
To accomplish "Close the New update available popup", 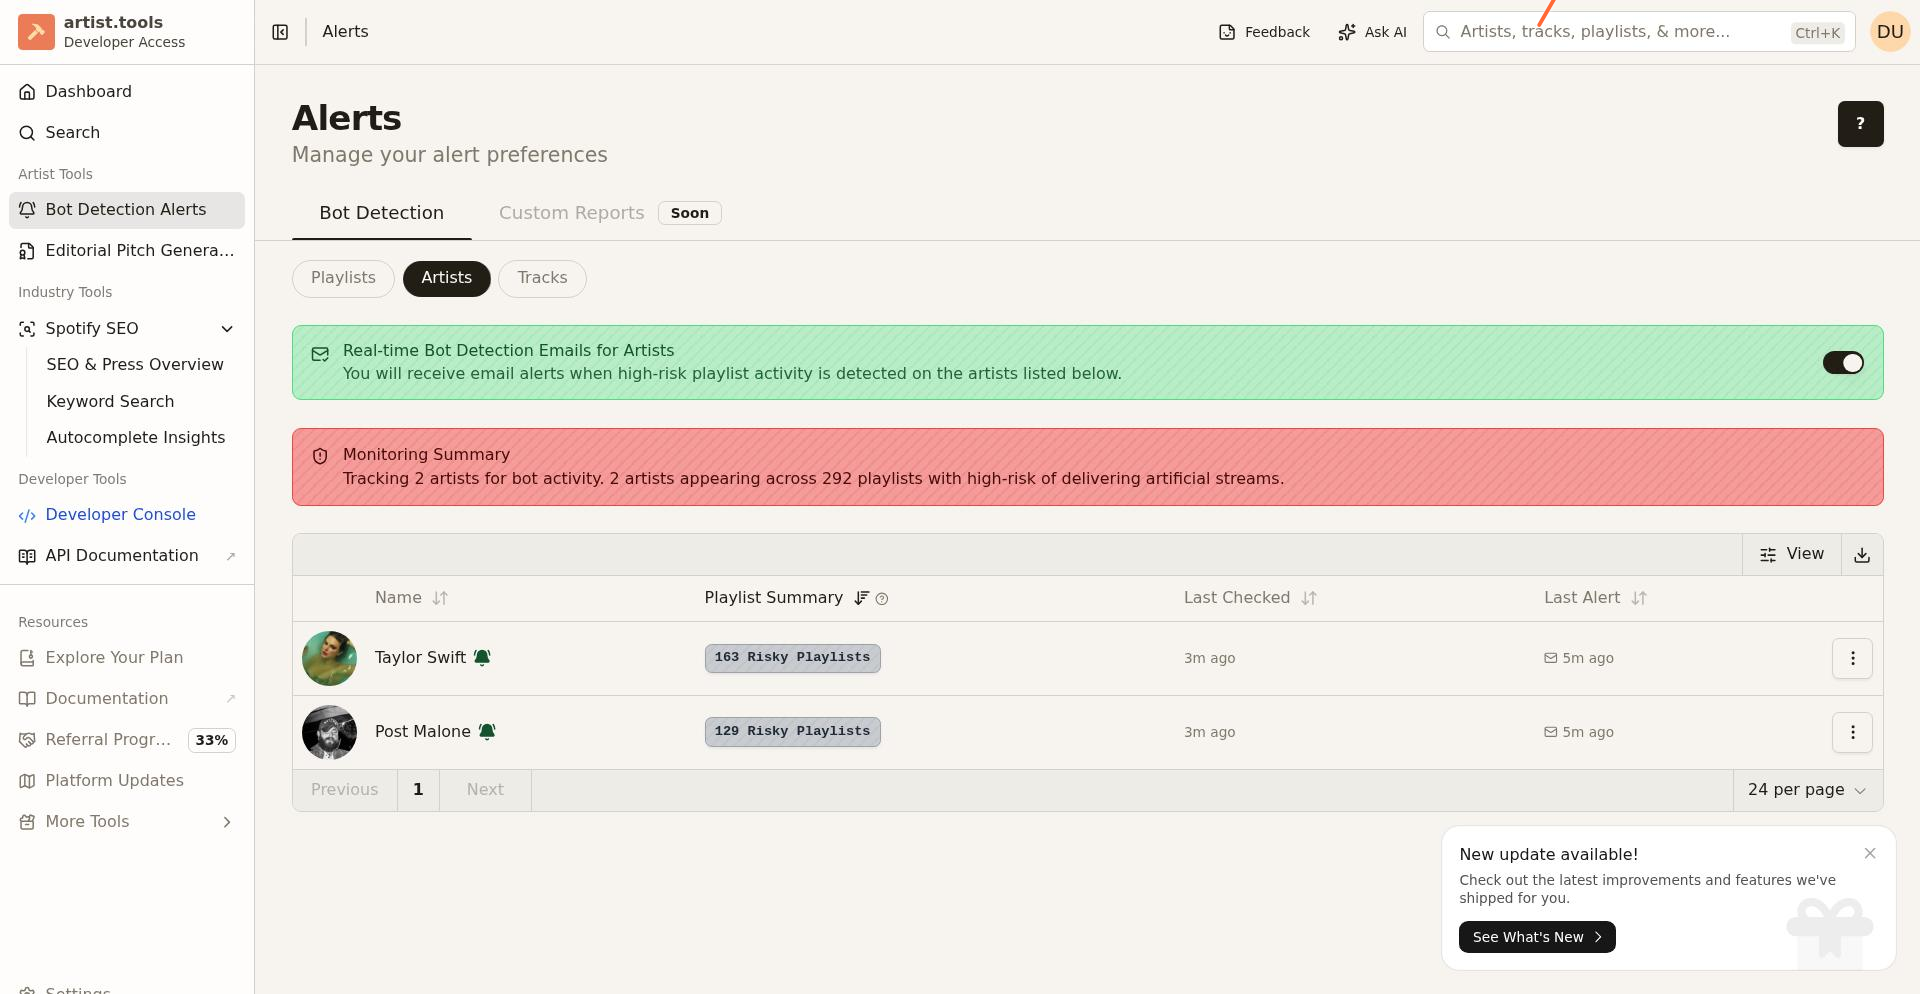I will 1870,853.
